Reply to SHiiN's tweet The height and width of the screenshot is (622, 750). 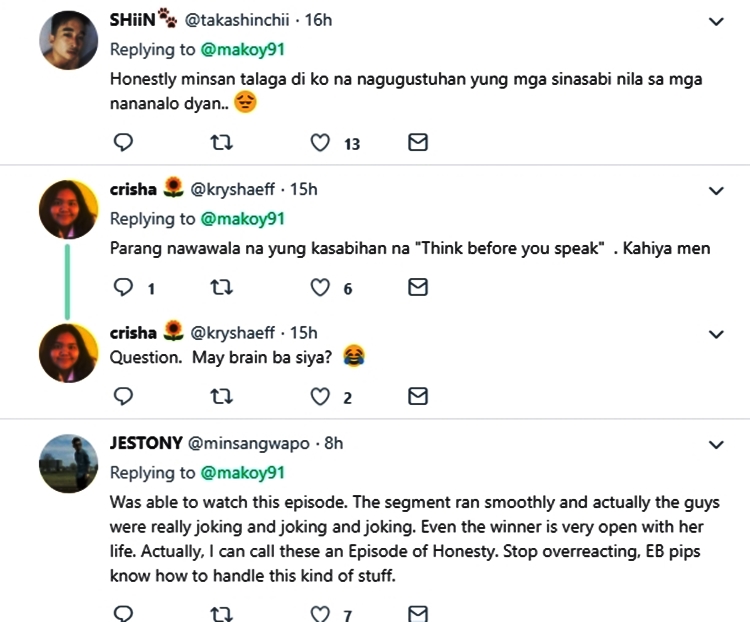(124, 143)
